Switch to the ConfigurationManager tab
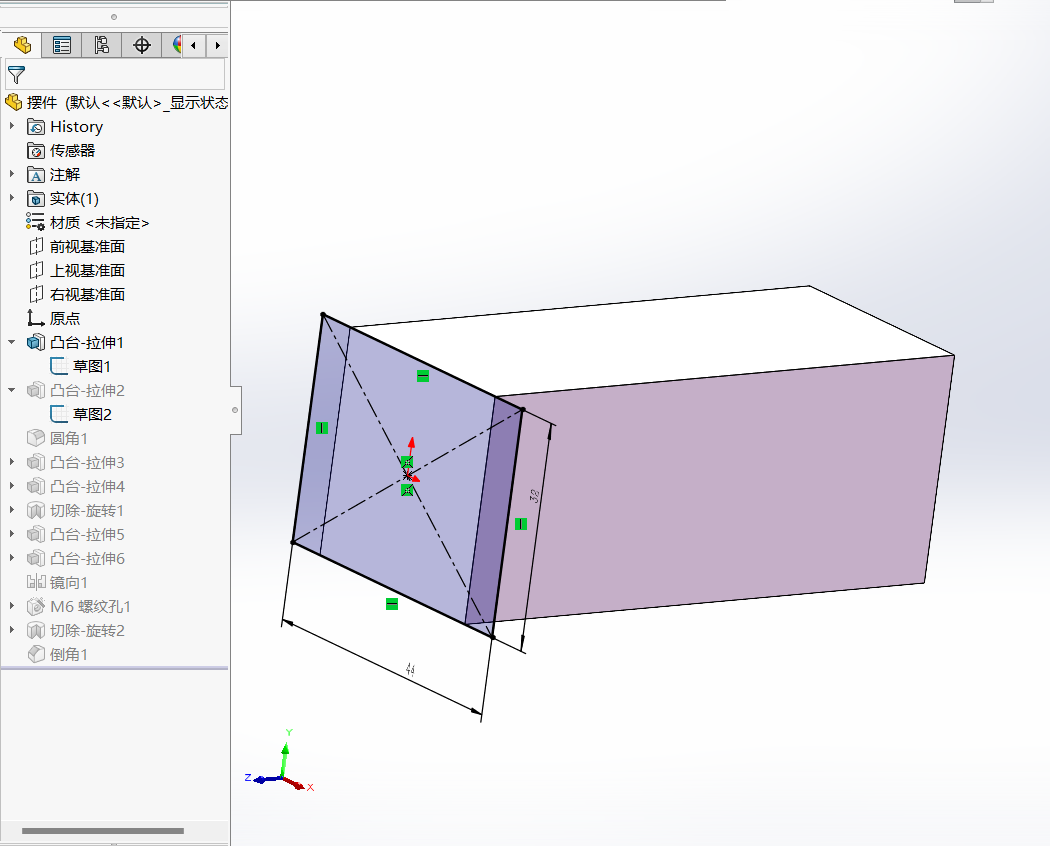 (x=101, y=45)
